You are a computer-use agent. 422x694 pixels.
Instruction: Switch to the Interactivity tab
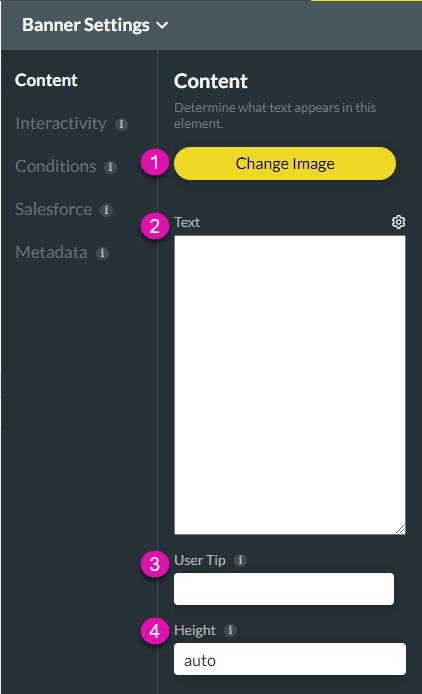[x=61, y=123]
